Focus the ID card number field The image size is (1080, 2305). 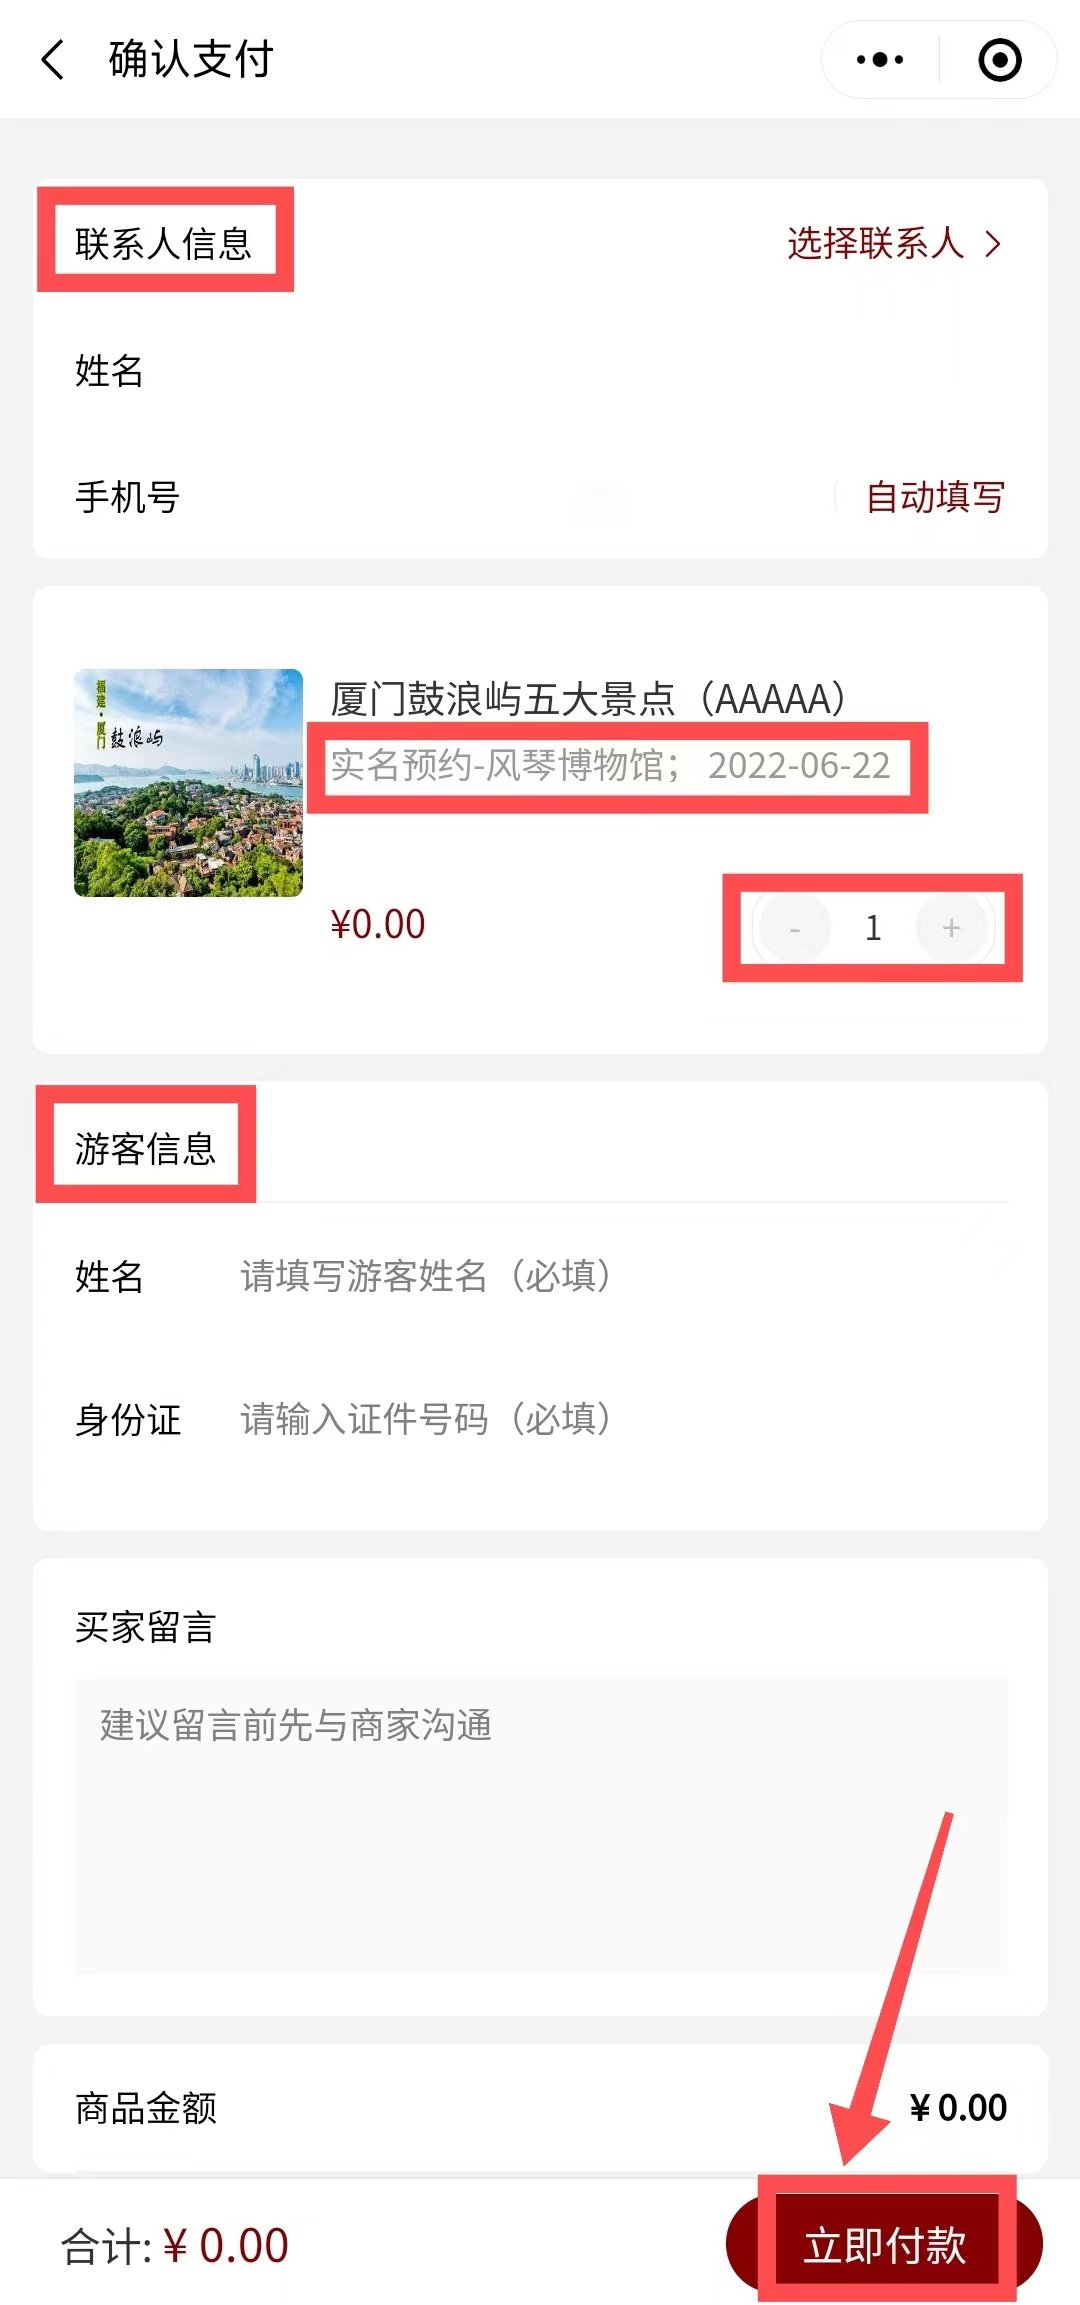(600, 1419)
